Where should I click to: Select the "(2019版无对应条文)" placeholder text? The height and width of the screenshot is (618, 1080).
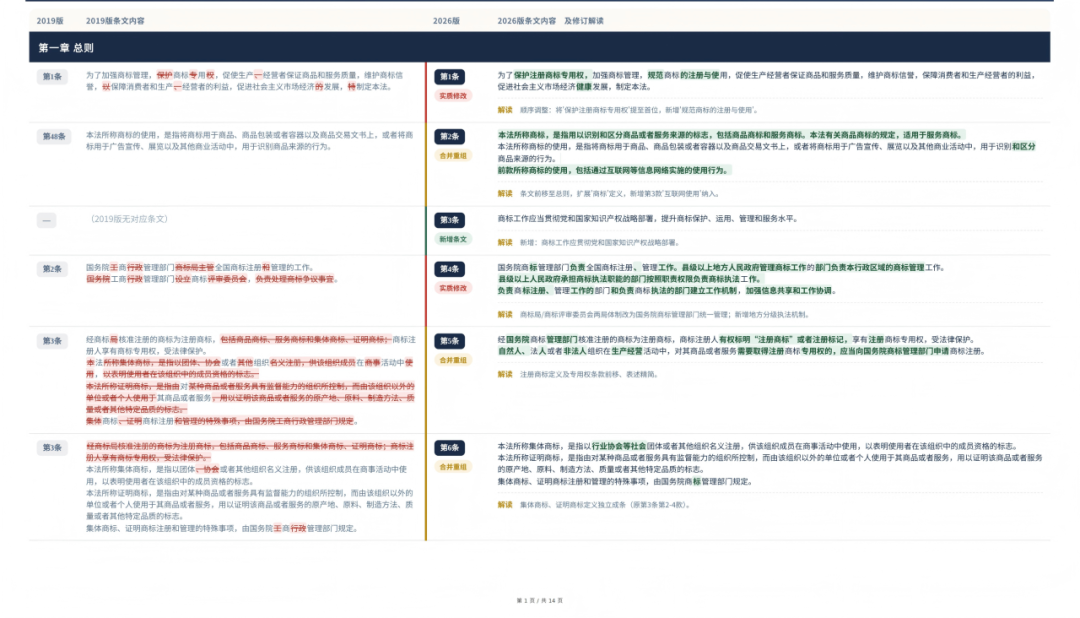pyautogui.click(x=129, y=219)
